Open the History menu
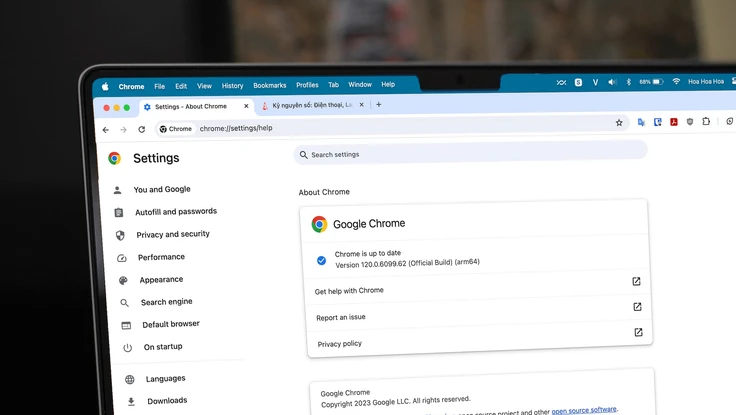The width and height of the screenshot is (736, 415). tap(232, 85)
